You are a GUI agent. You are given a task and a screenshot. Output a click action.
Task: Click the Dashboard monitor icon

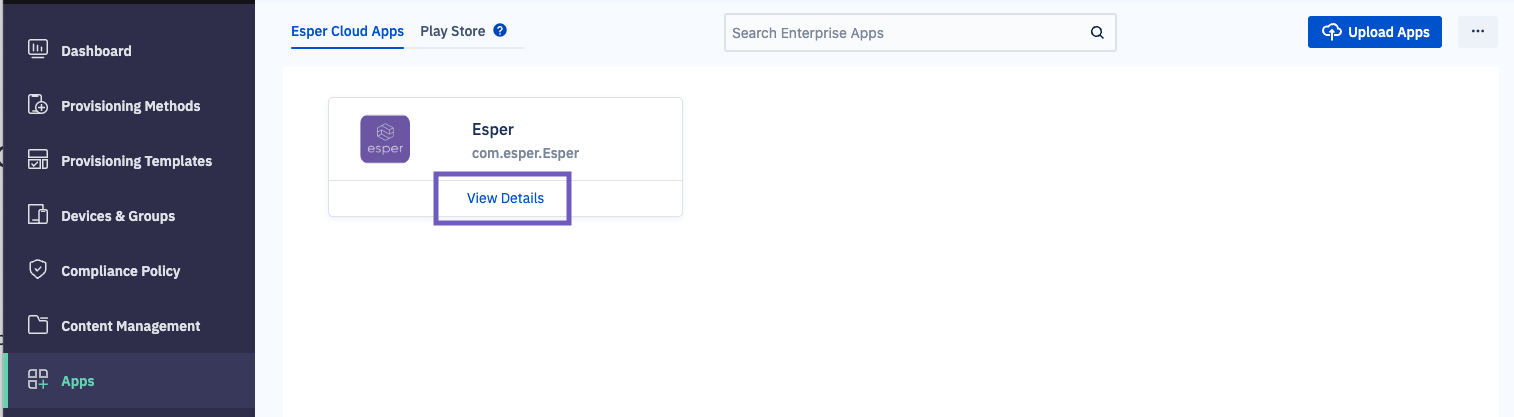click(38, 50)
